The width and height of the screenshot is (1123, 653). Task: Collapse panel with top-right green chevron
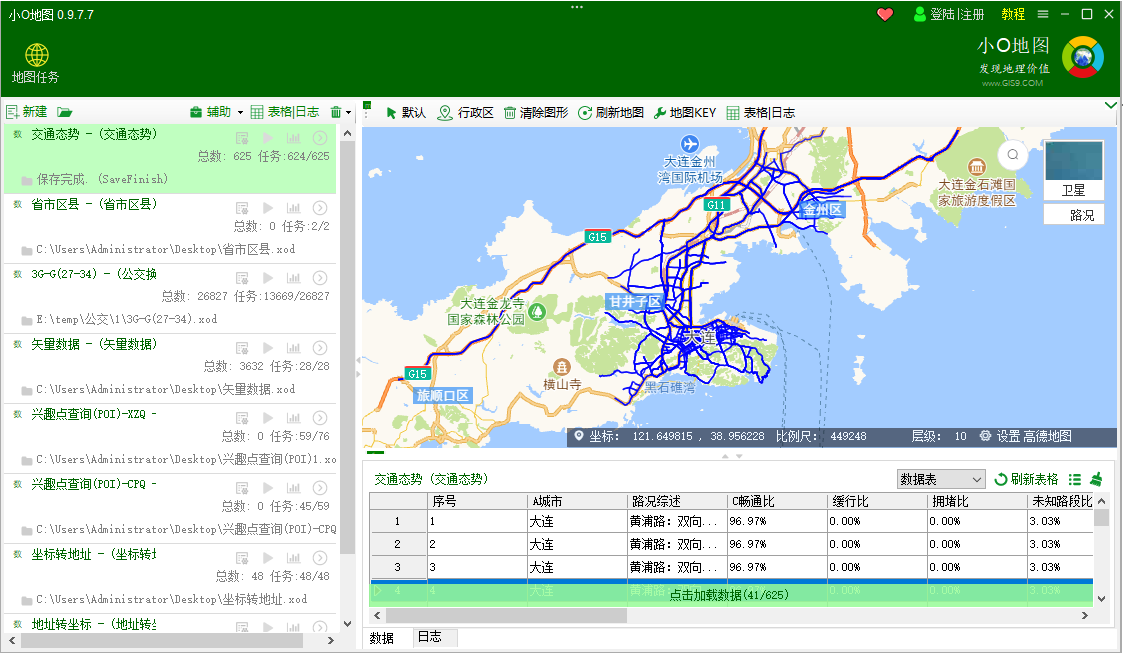[x=1110, y=105]
